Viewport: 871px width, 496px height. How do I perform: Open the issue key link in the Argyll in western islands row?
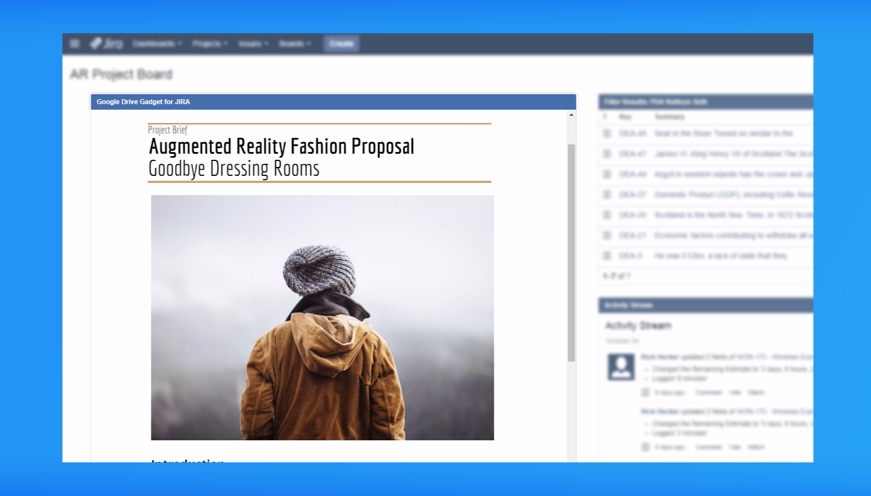[633, 174]
